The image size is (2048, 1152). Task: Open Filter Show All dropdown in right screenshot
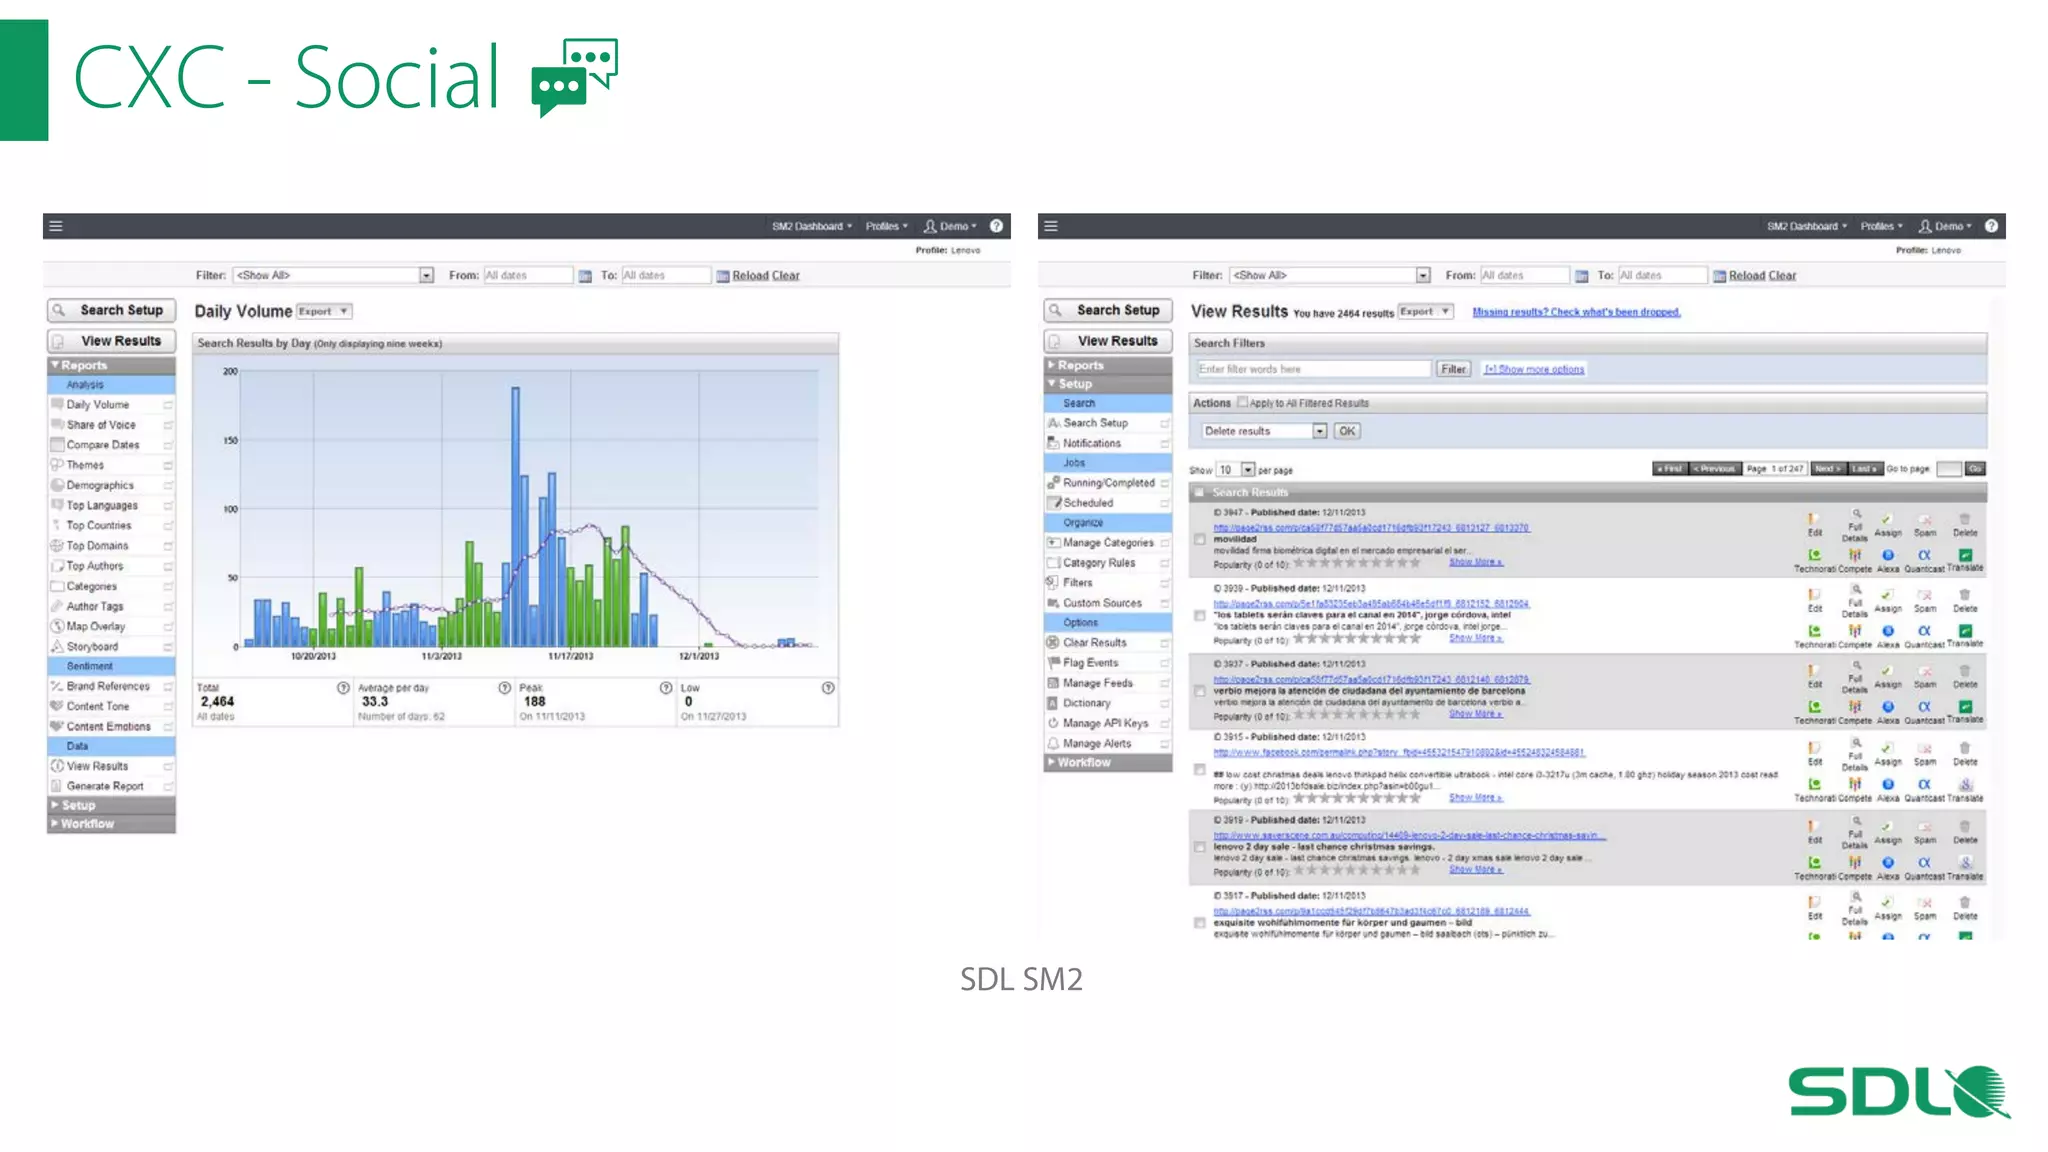pyautogui.click(x=1330, y=275)
